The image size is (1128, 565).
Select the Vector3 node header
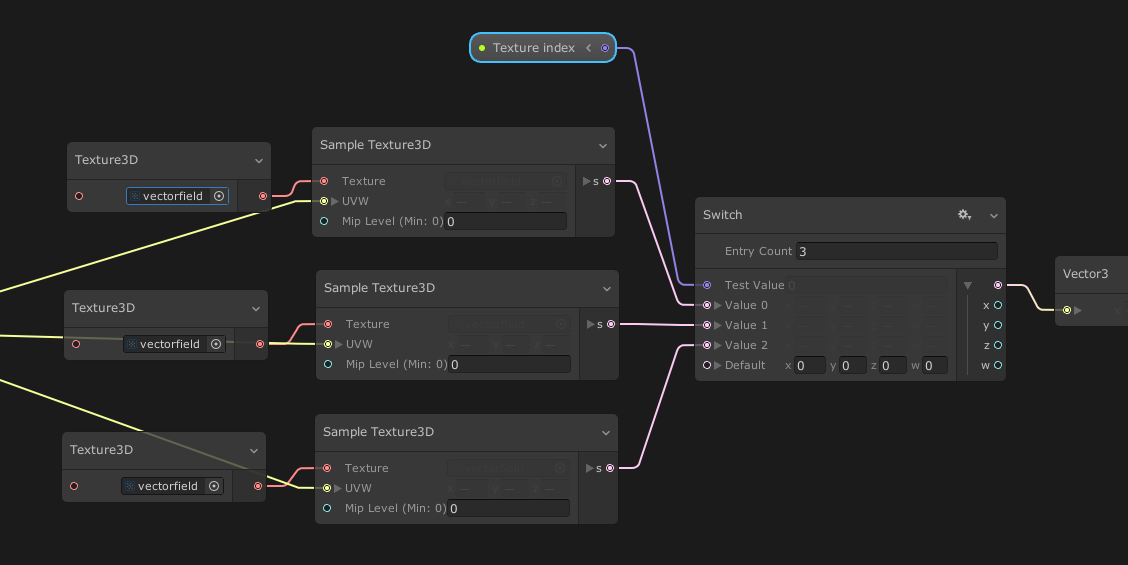(x=1085, y=273)
